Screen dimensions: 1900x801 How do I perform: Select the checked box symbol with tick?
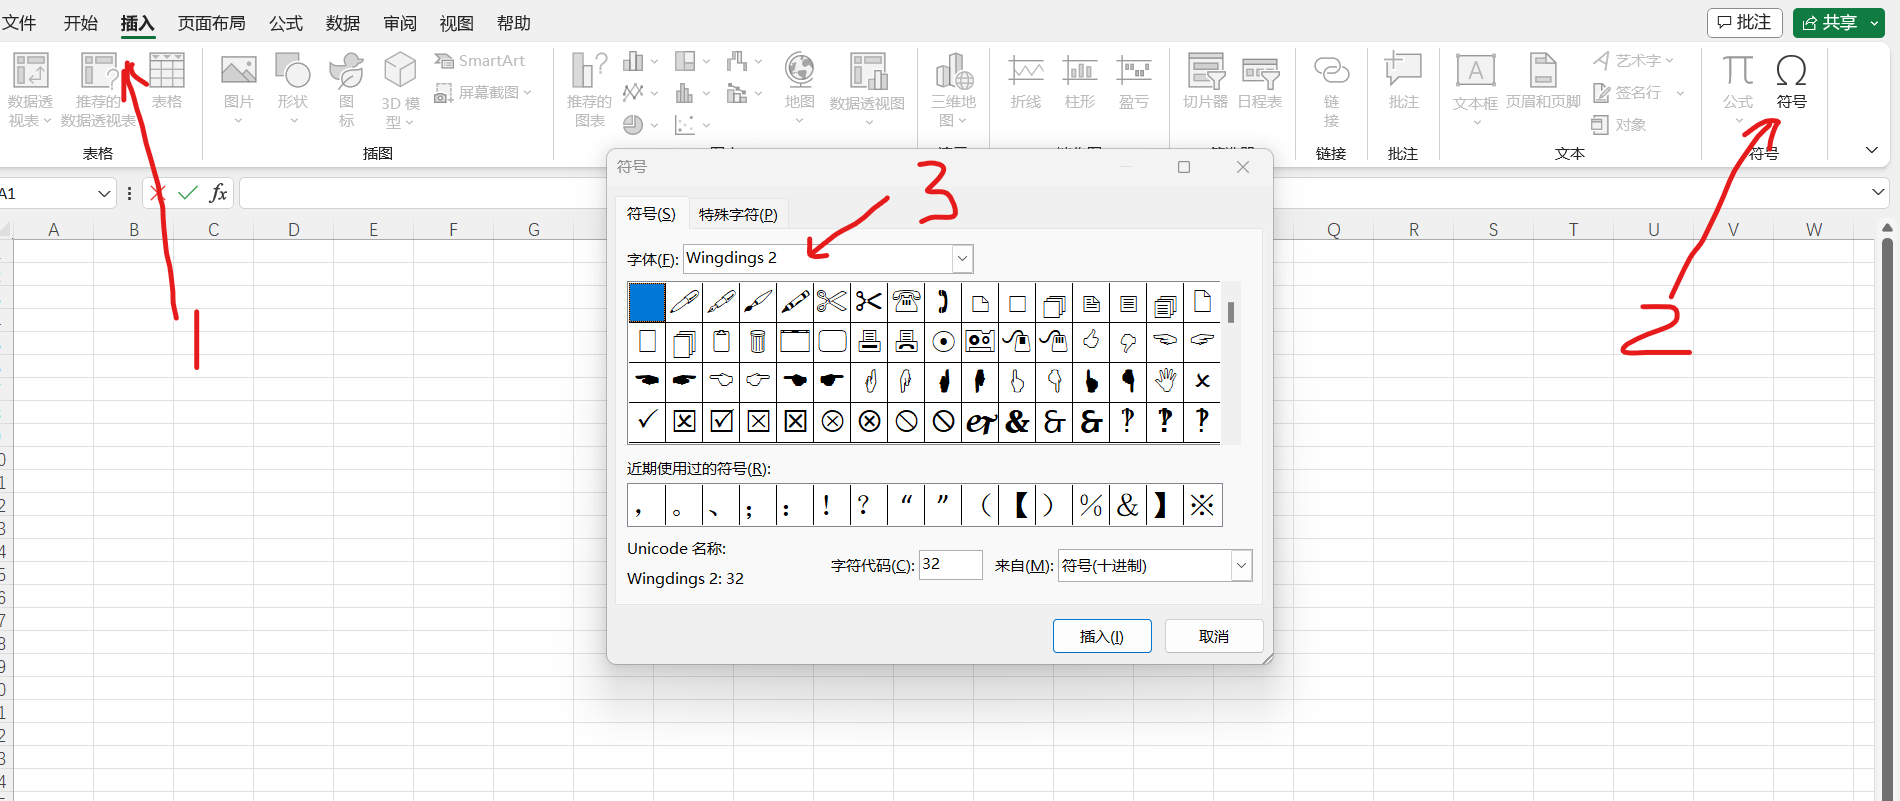tap(721, 421)
